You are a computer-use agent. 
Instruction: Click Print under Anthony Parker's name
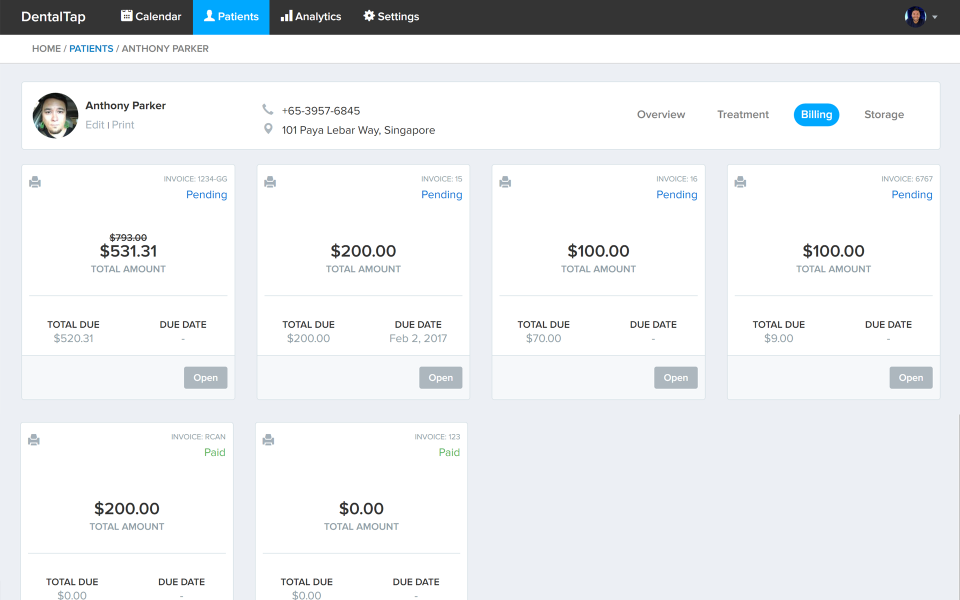click(x=123, y=125)
